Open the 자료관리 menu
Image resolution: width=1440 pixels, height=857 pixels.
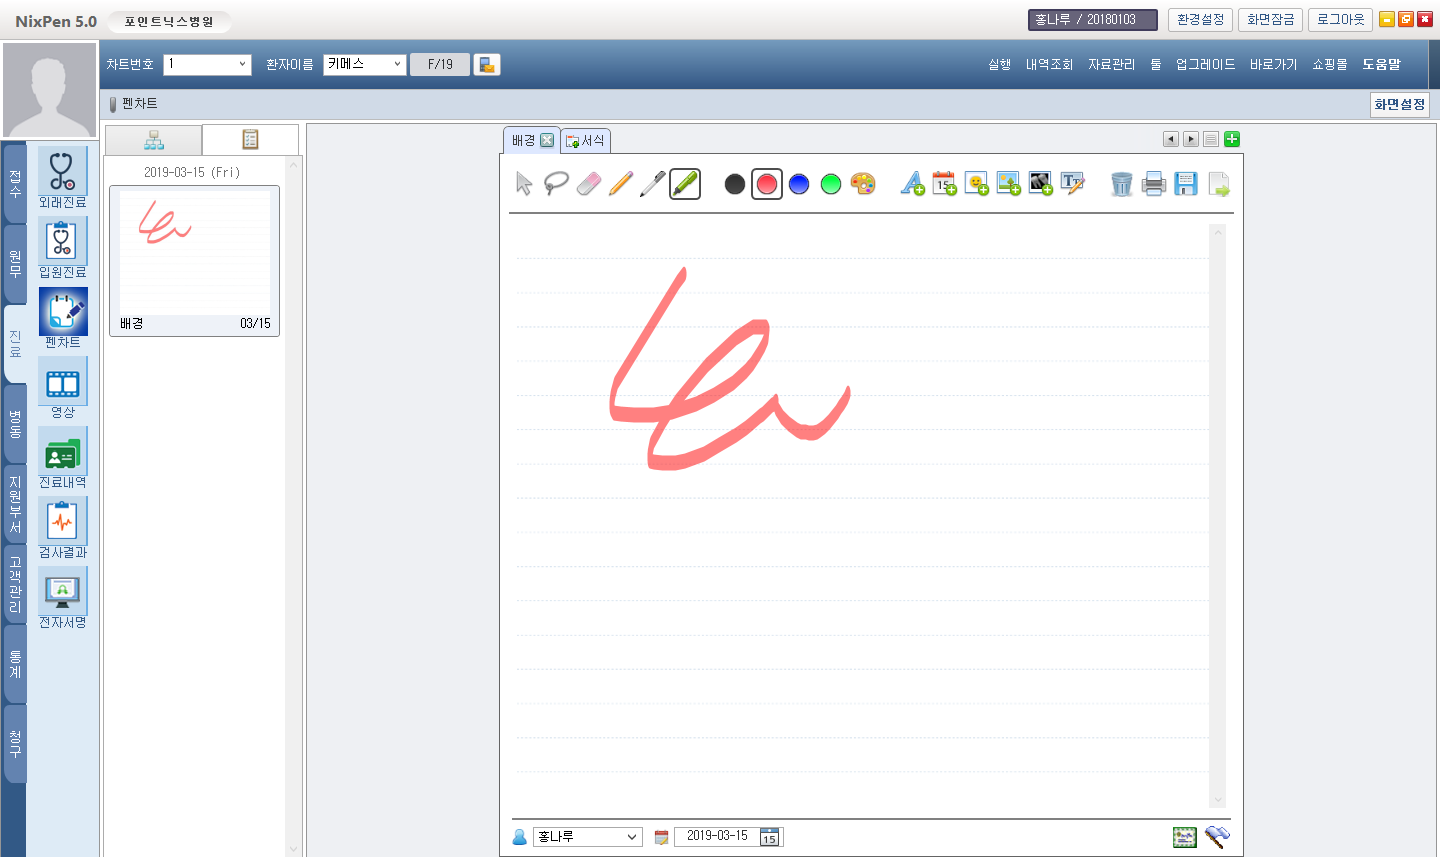coord(1111,64)
